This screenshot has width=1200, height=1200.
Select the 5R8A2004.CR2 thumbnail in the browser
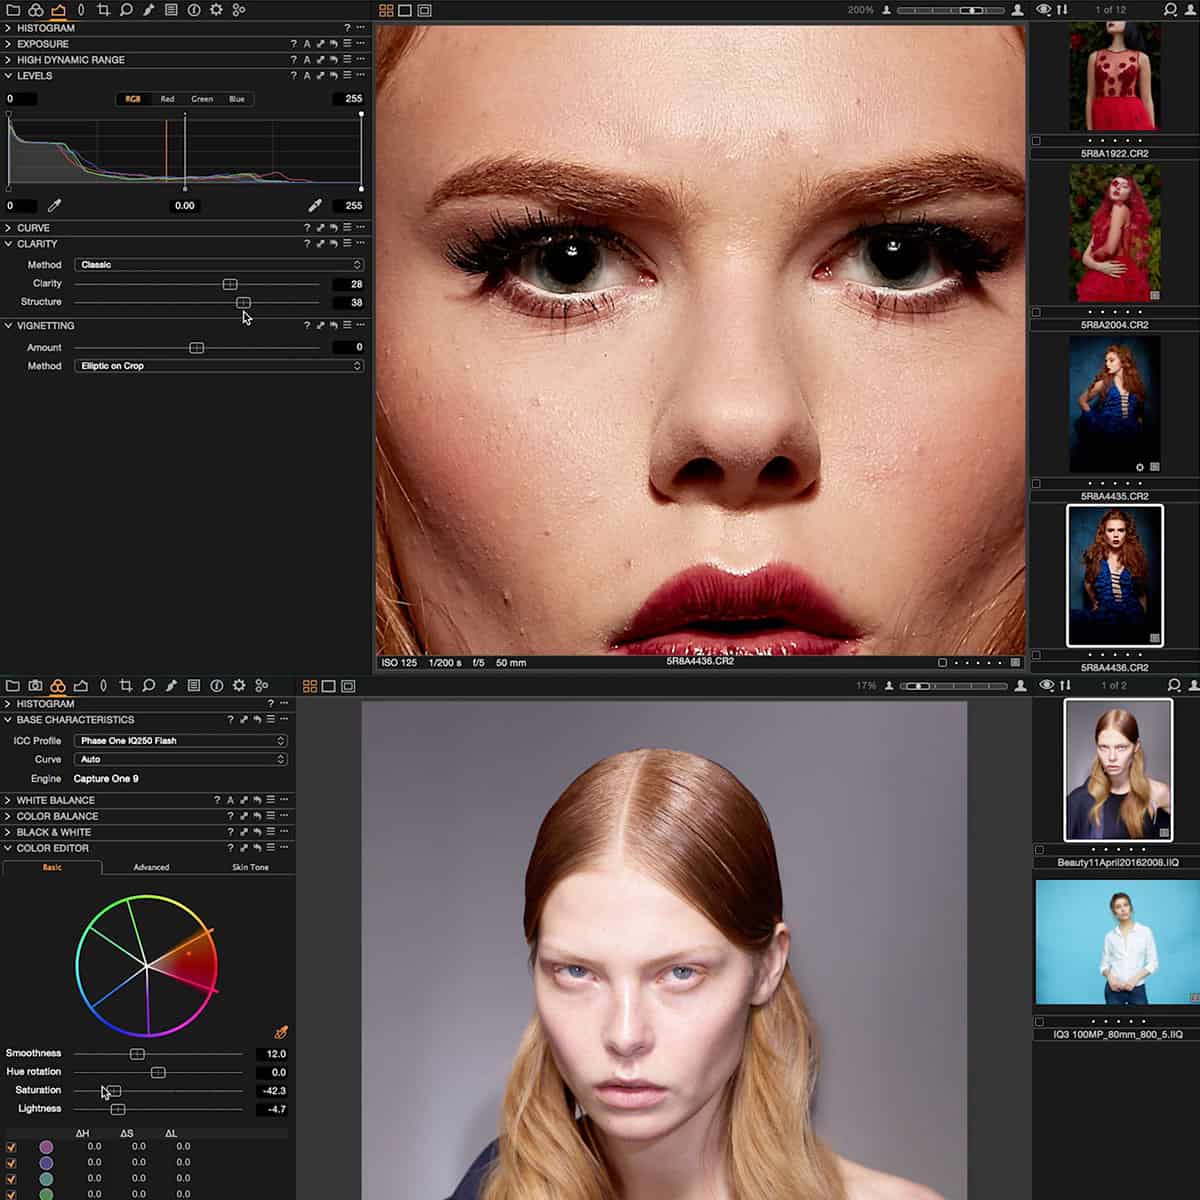[x=1114, y=230]
